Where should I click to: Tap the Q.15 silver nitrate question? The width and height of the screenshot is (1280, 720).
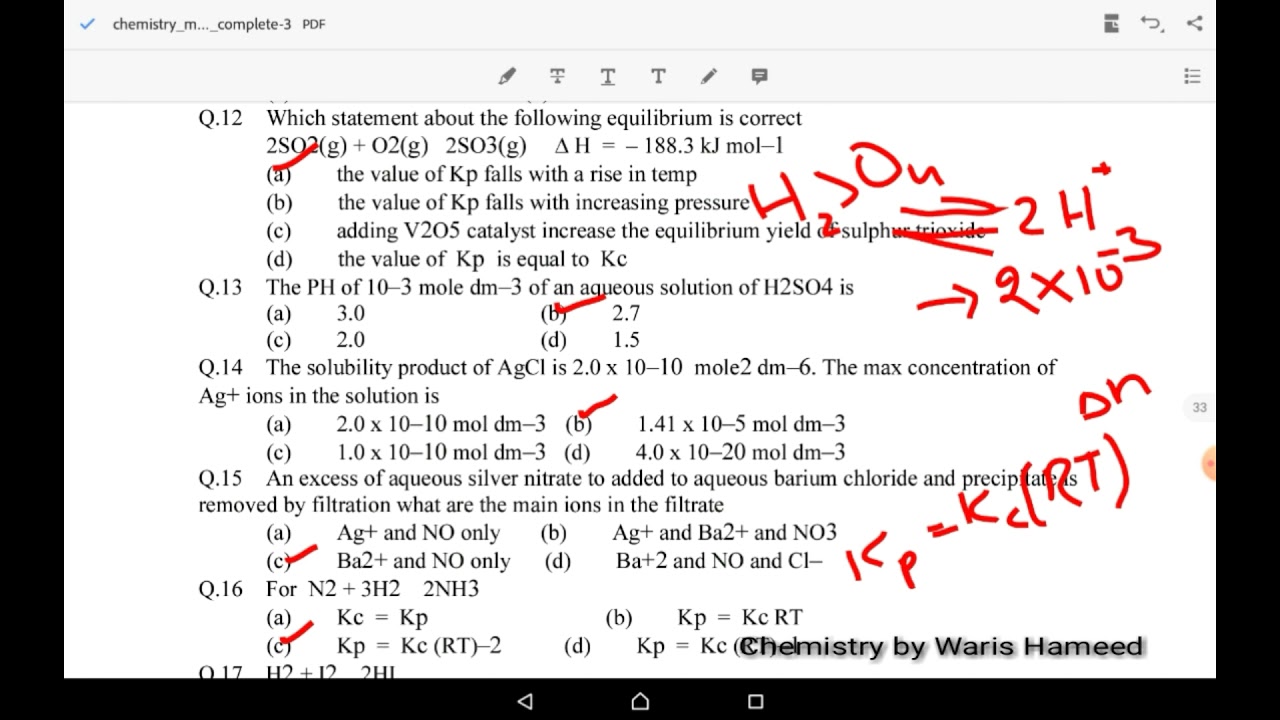638,491
